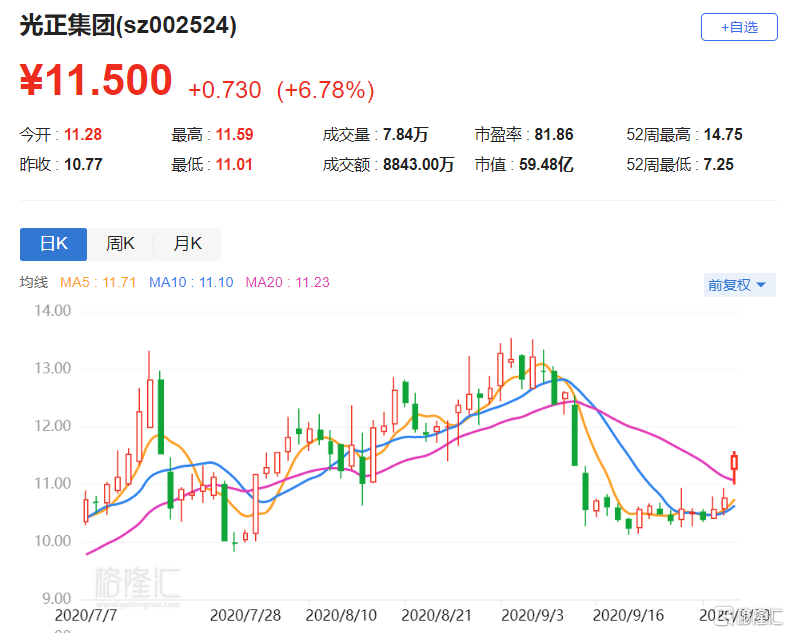Select 最低 value 11.01
This screenshot has width=789, height=633.
[x=234, y=164]
